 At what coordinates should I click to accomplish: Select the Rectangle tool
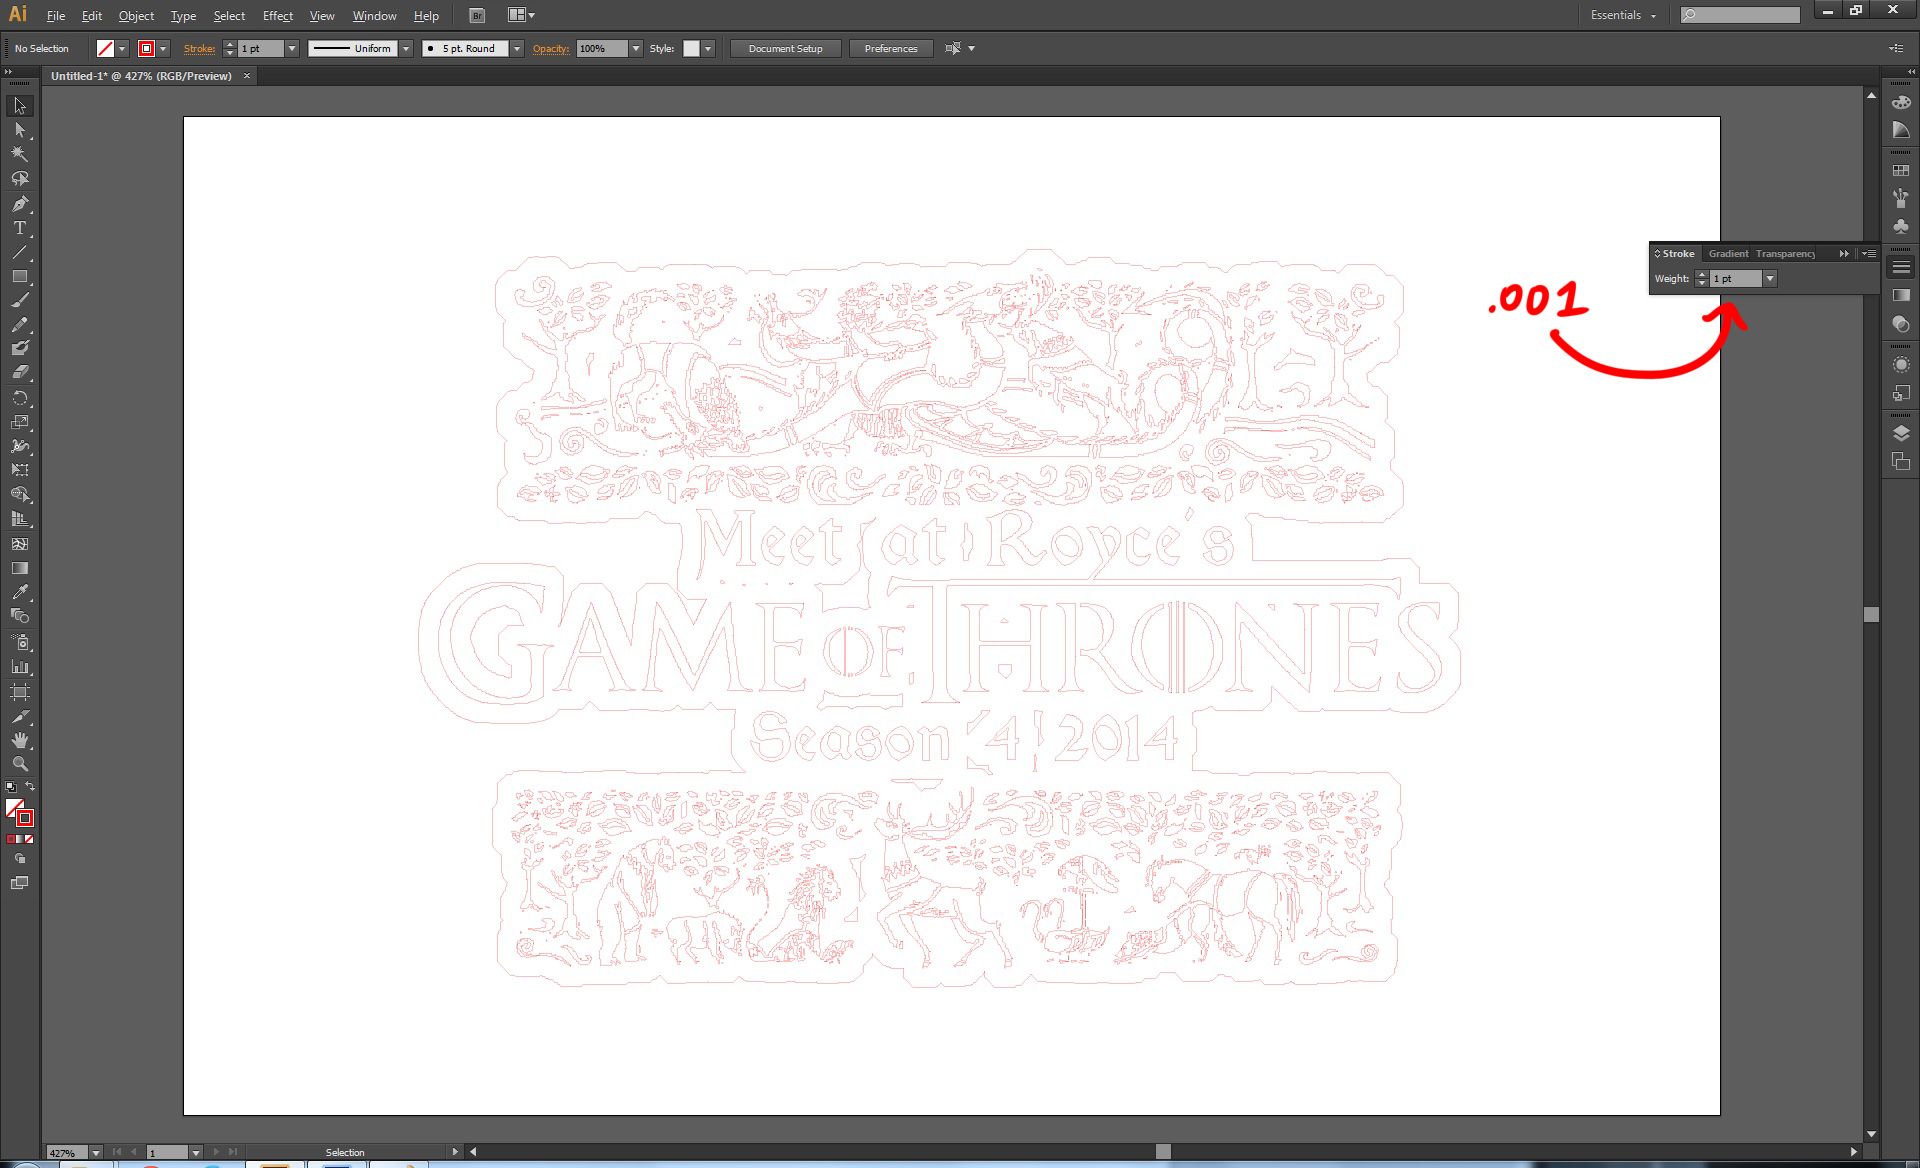coord(19,276)
